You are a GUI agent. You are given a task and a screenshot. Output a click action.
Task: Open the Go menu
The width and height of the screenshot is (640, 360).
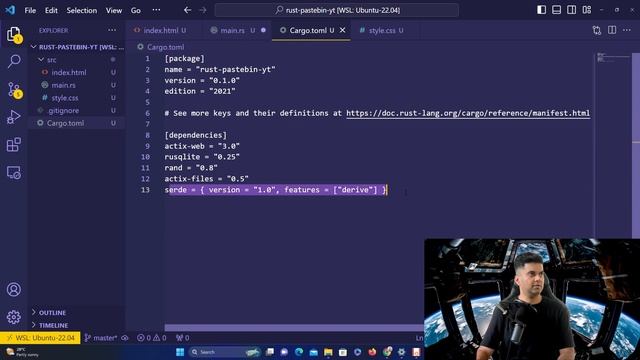point(136,10)
